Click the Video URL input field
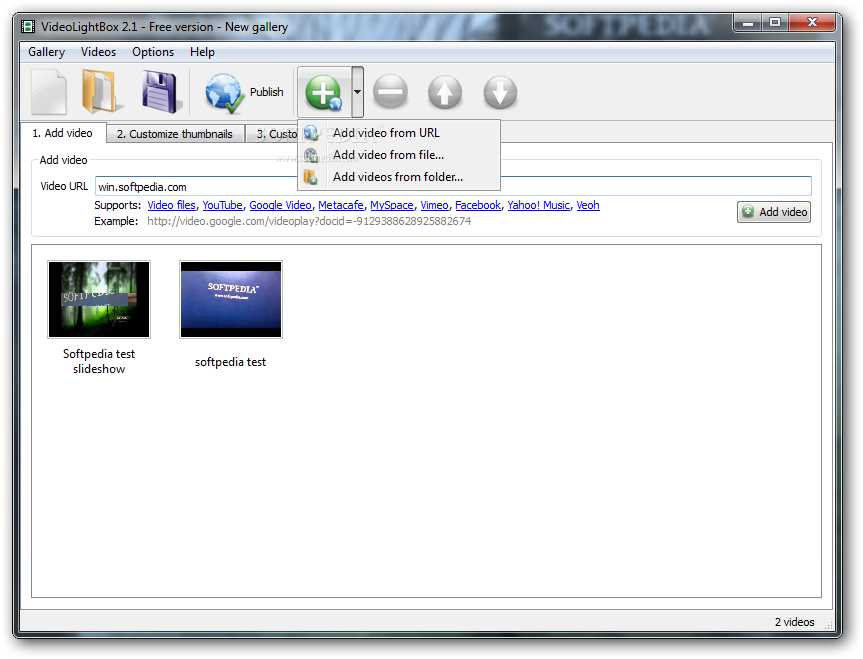This screenshot has height=659, width=863. tap(453, 186)
